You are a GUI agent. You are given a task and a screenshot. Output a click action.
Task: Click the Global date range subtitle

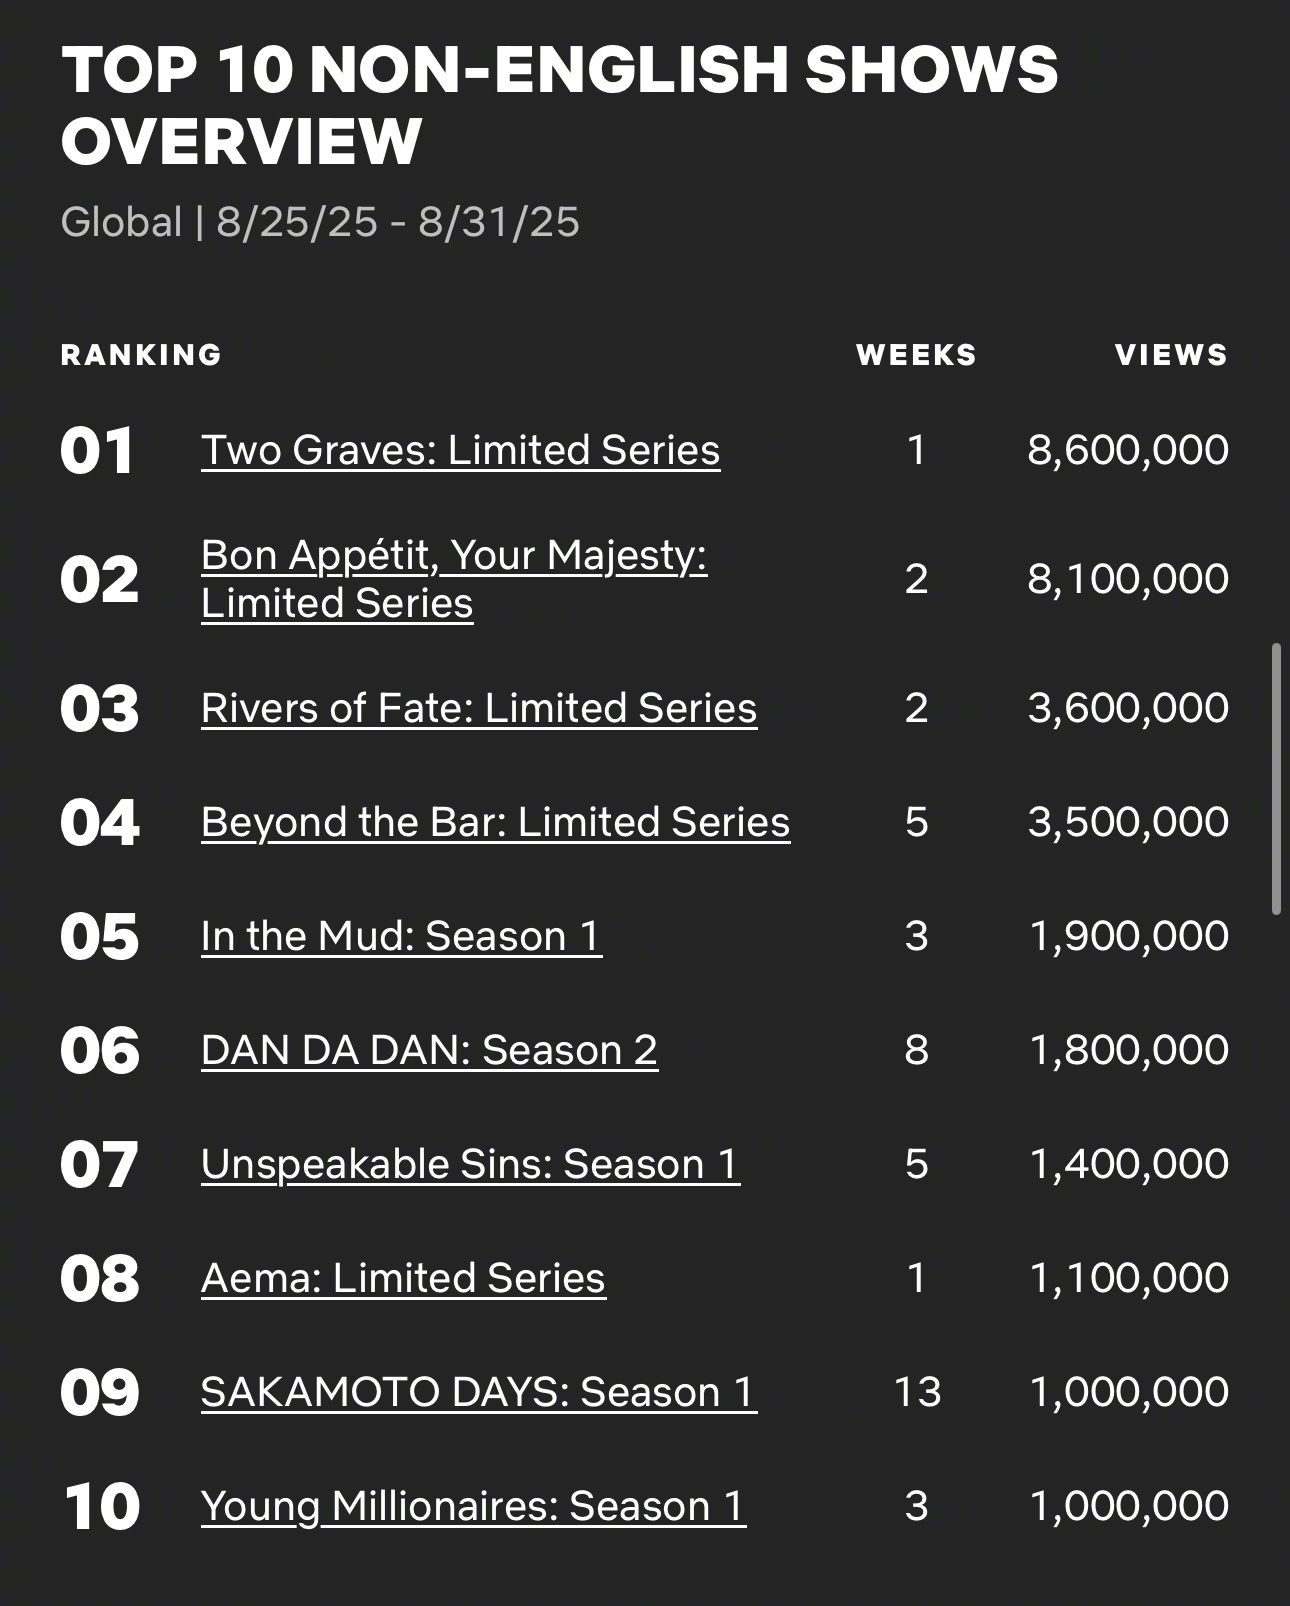coord(320,222)
